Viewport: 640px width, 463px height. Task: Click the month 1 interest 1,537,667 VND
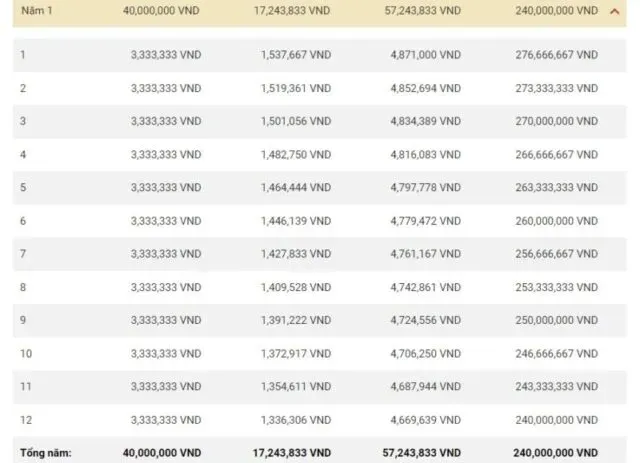click(x=294, y=53)
